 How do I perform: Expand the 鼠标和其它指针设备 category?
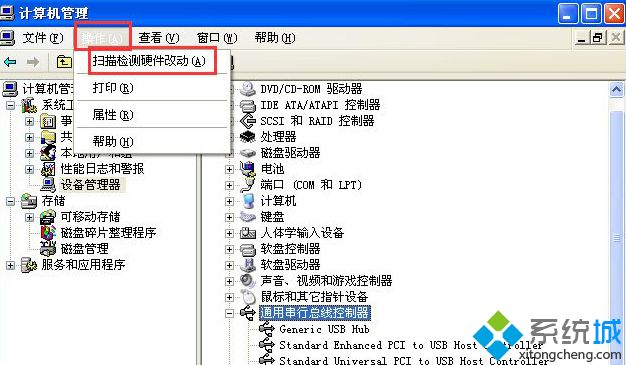pos(229,297)
